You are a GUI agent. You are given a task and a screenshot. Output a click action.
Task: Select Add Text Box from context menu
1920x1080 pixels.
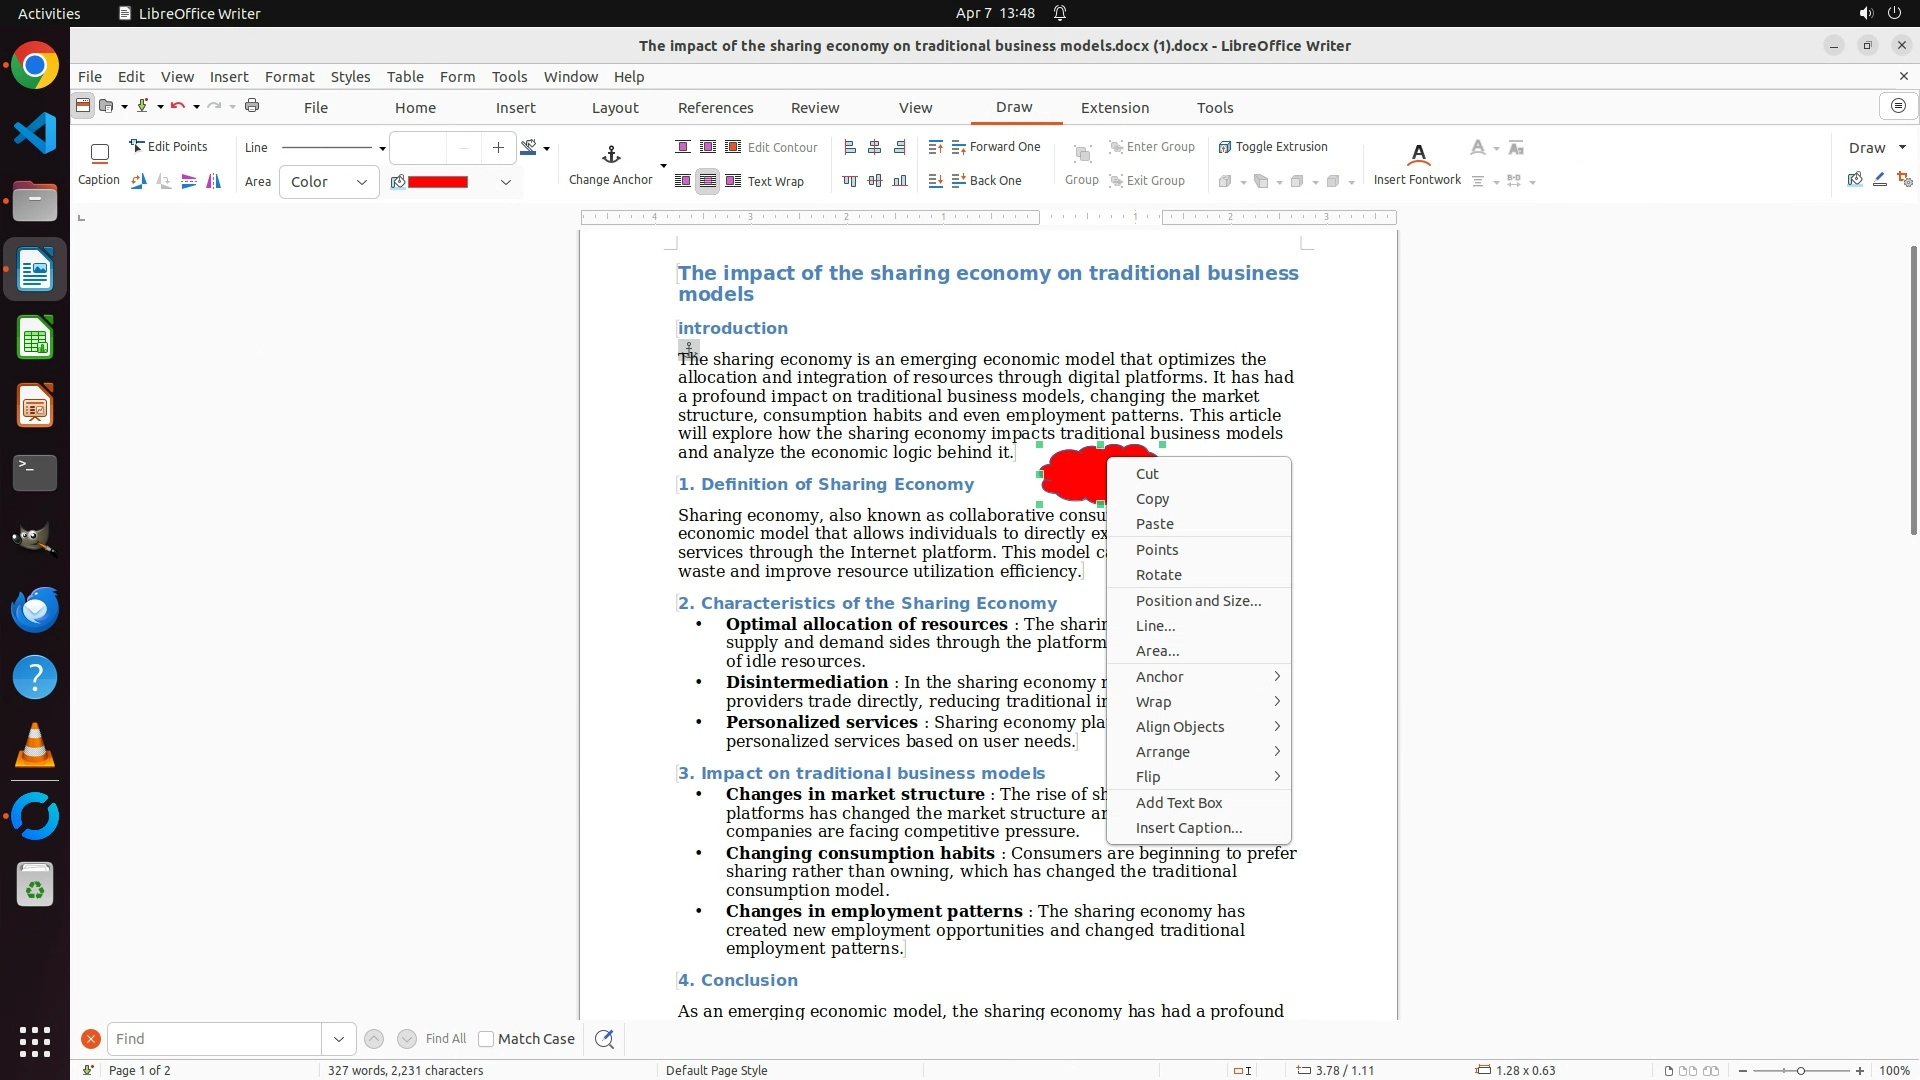1179,803
